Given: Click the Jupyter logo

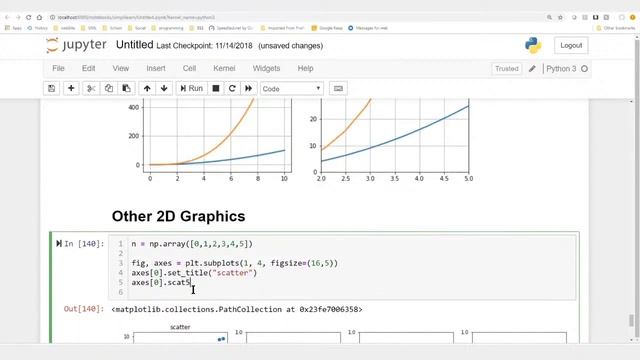Looking at the screenshot, I should (76, 45).
